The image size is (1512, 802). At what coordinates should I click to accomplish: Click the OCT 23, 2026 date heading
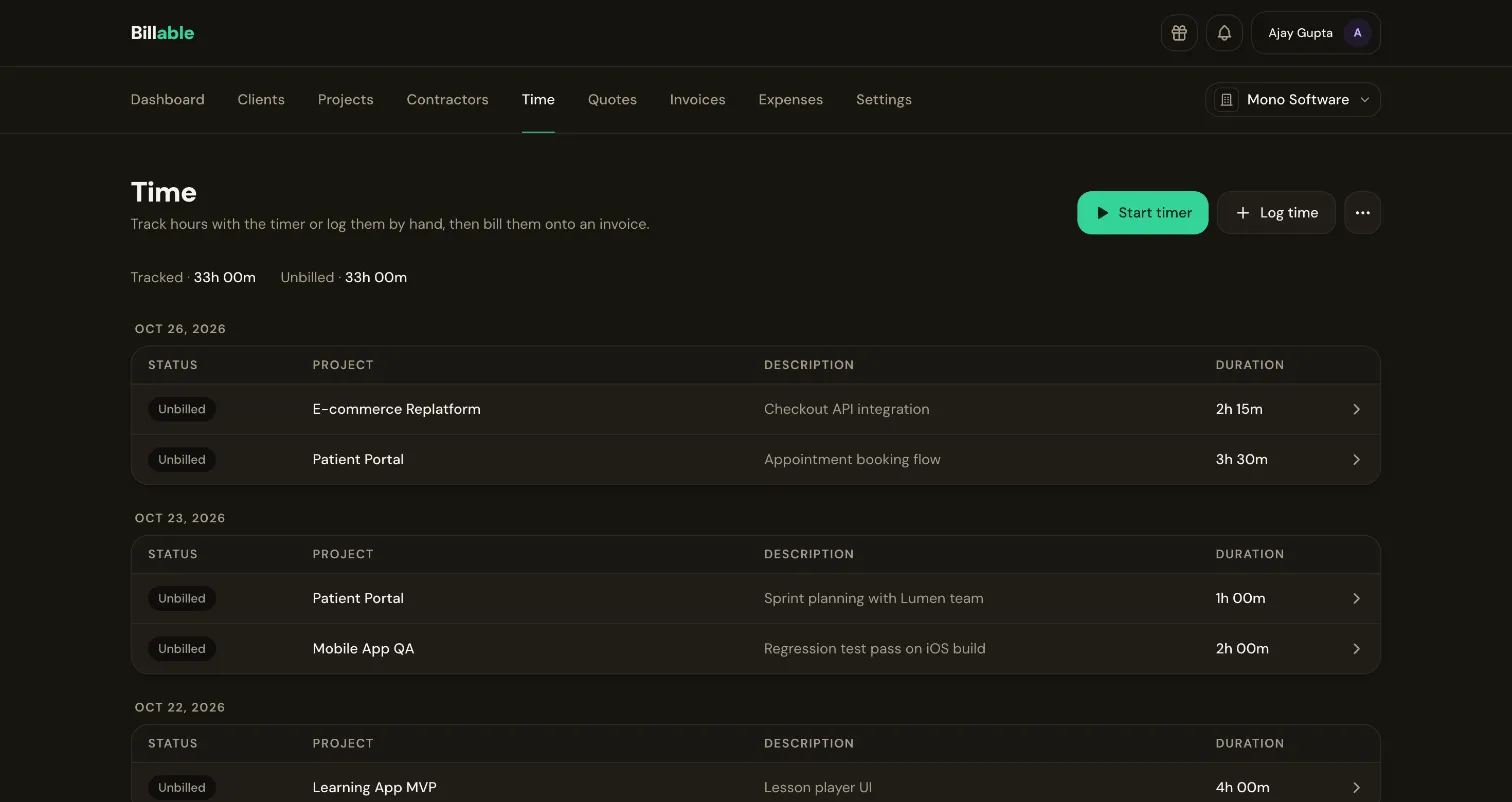coord(180,518)
